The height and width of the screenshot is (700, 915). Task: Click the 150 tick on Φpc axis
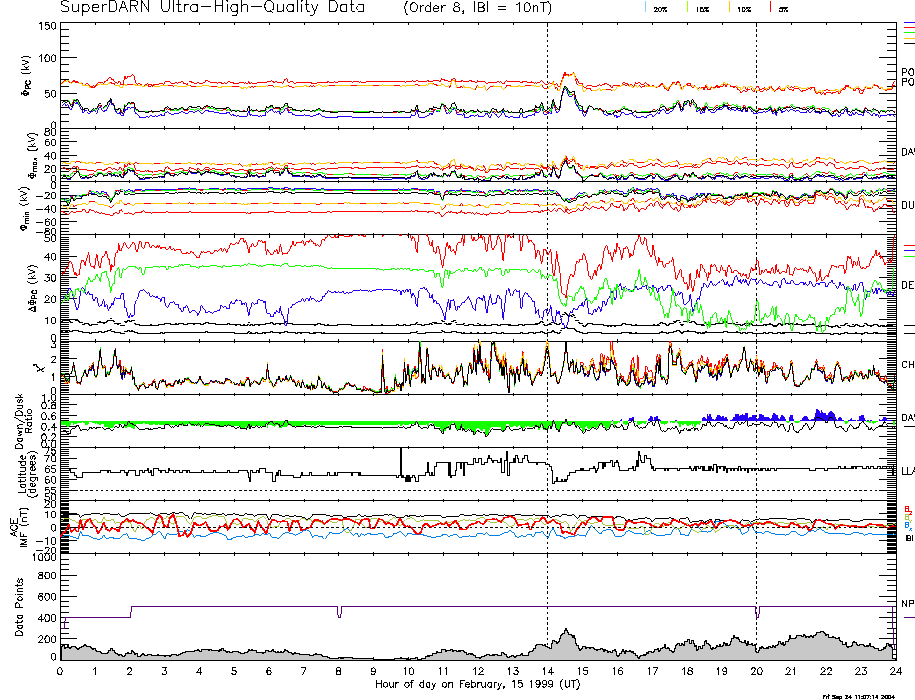click(x=47, y=26)
